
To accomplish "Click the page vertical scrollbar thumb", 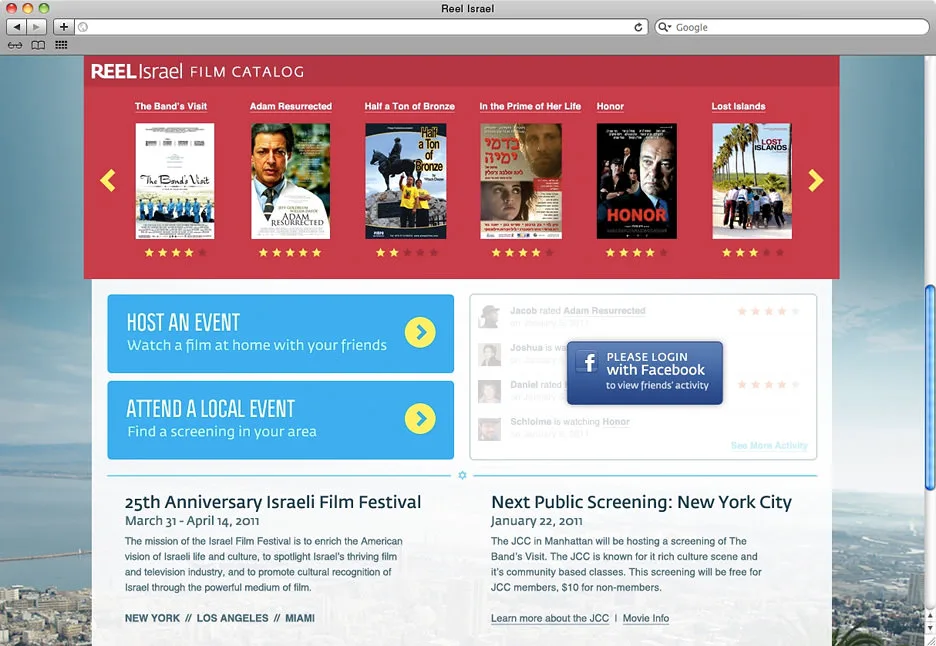I will 930,387.
